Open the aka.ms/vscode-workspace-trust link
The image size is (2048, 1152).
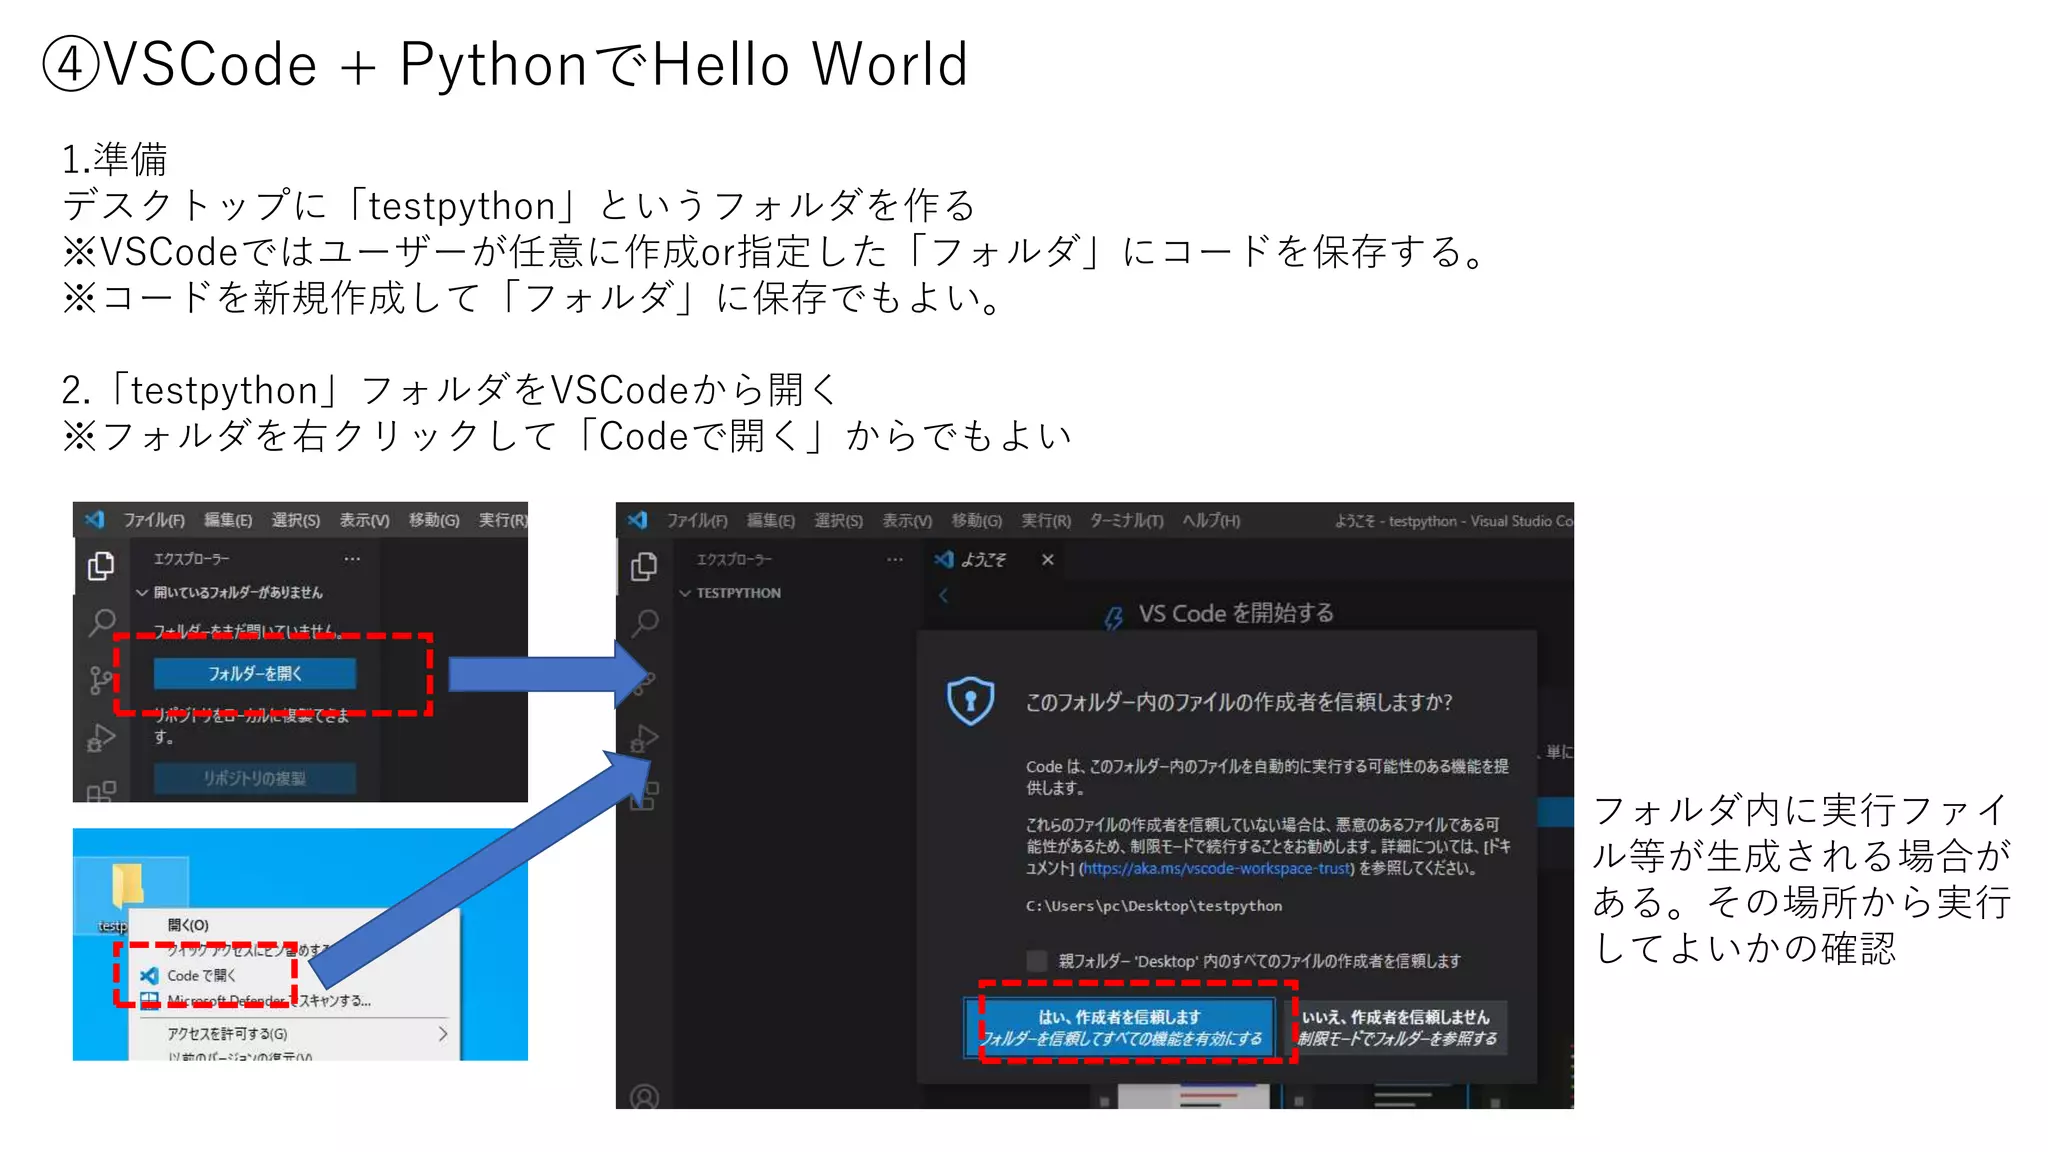coord(1216,868)
